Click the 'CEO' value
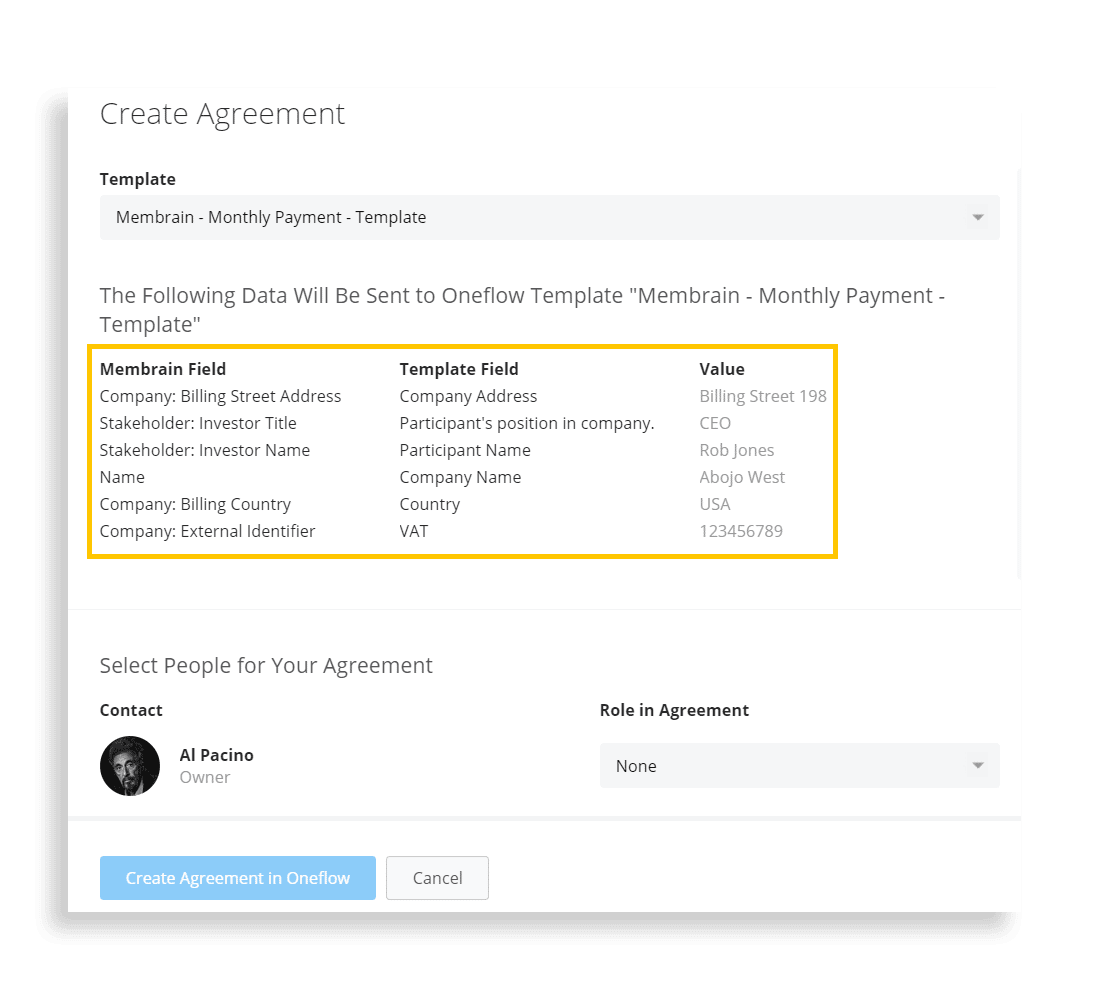This screenshot has height=1000, width=1100. point(715,423)
